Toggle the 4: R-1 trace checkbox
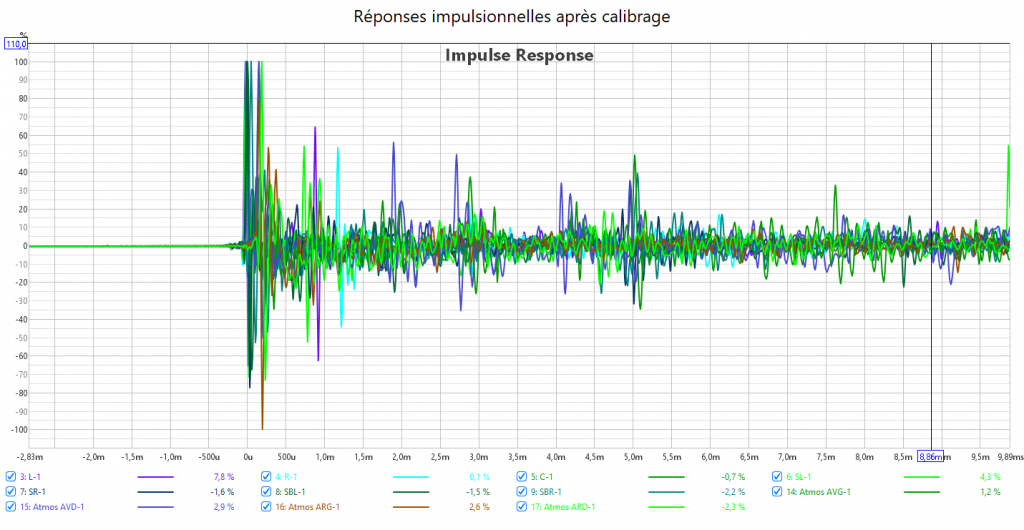 tap(267, 477)
